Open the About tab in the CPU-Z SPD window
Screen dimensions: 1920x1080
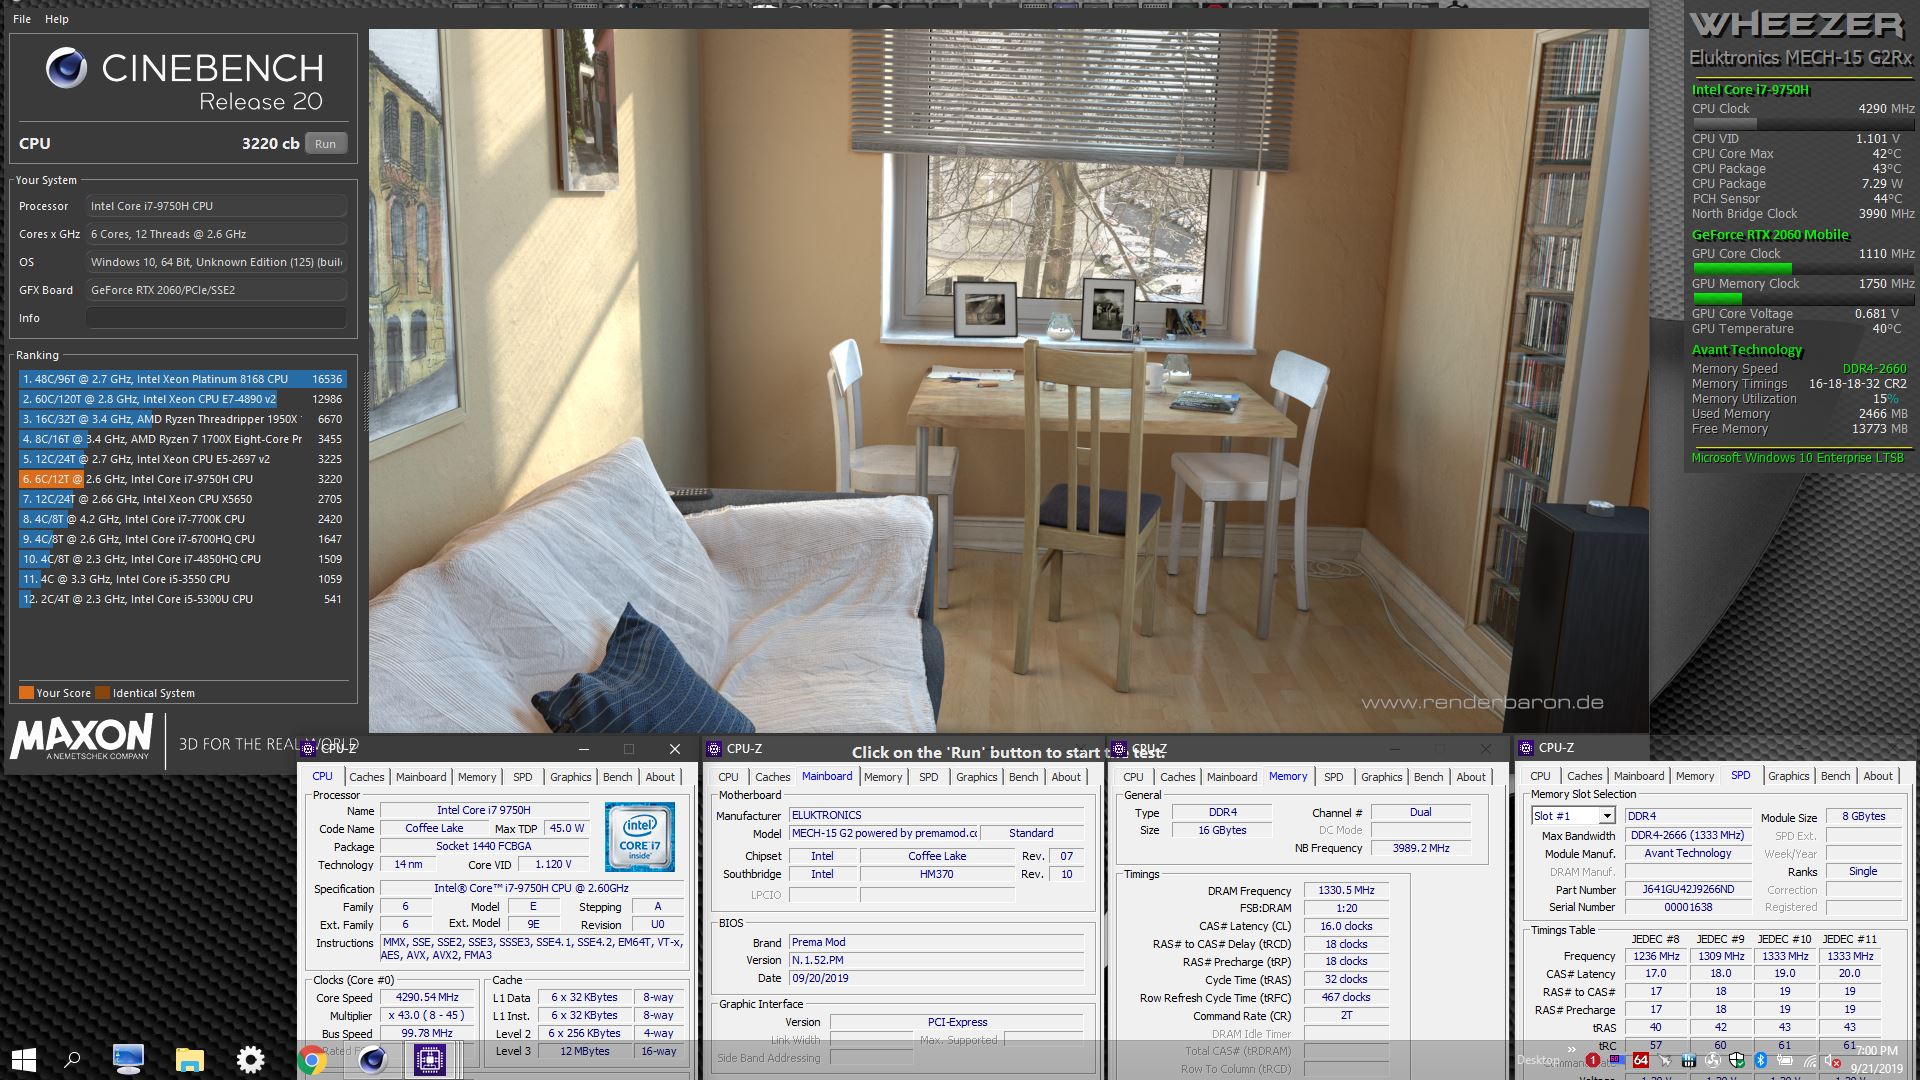click(1878, 776)
